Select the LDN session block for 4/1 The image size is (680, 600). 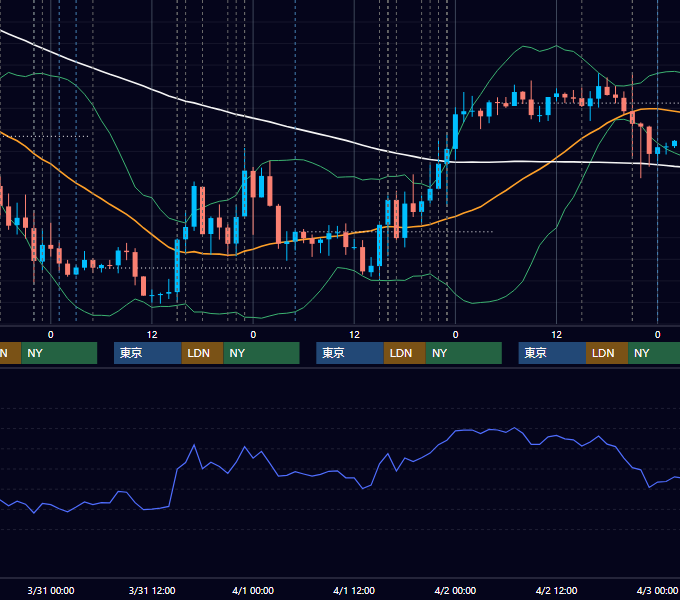tap(405, 353)
